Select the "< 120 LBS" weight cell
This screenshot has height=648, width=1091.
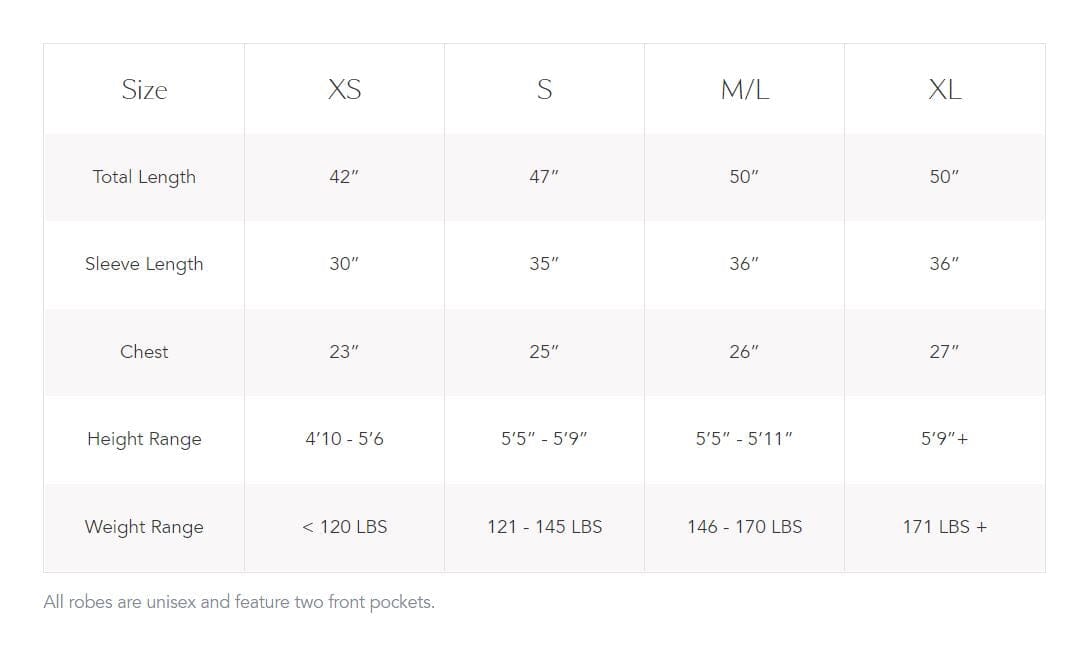click(344, 527)
